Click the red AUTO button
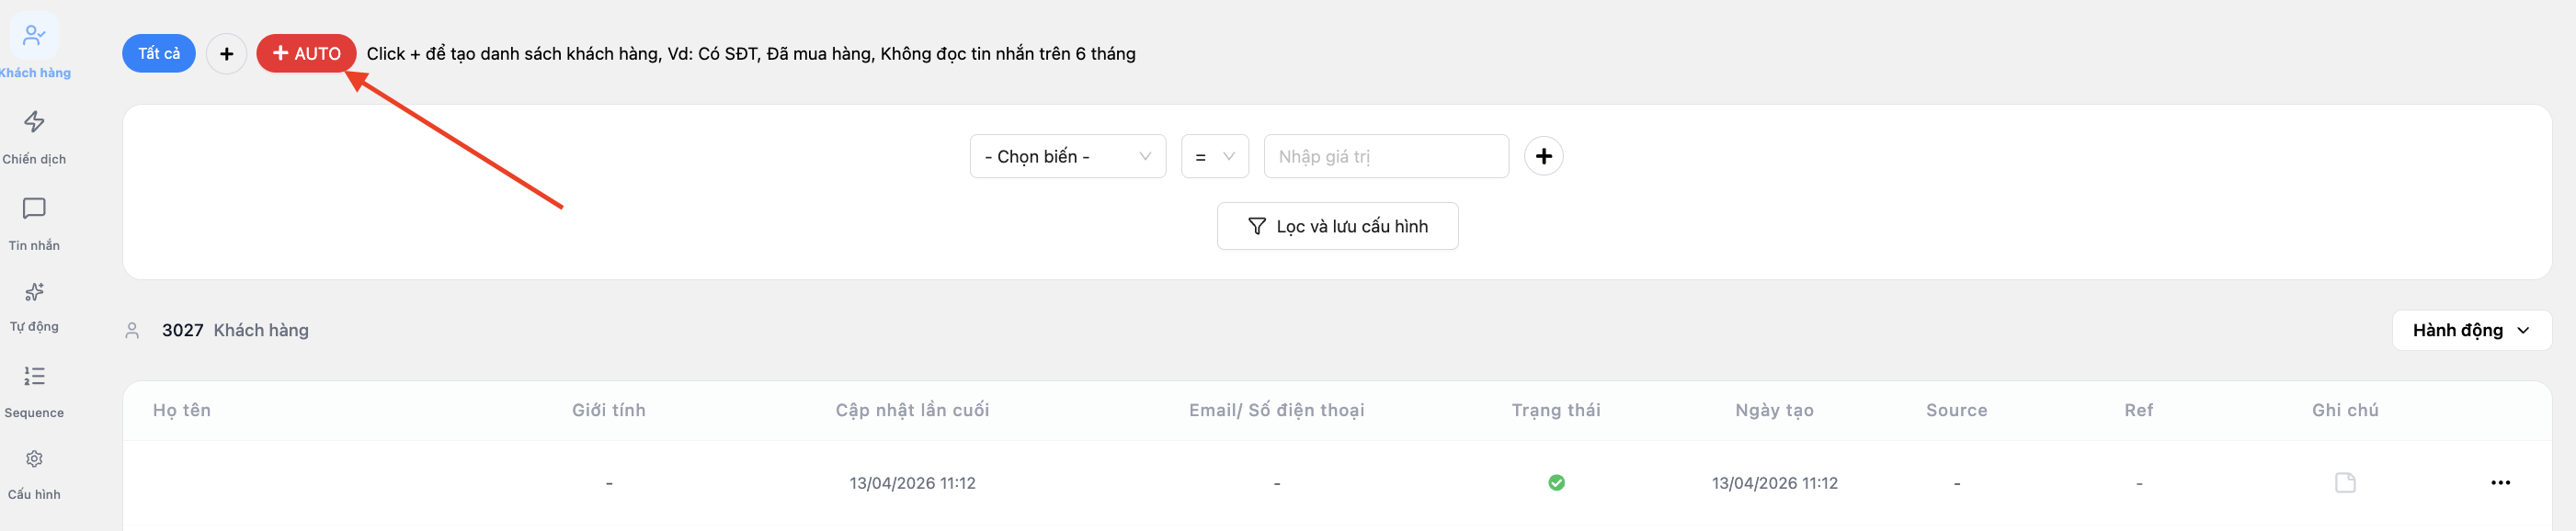This screenshot has height=531, width=2576. 306,53
